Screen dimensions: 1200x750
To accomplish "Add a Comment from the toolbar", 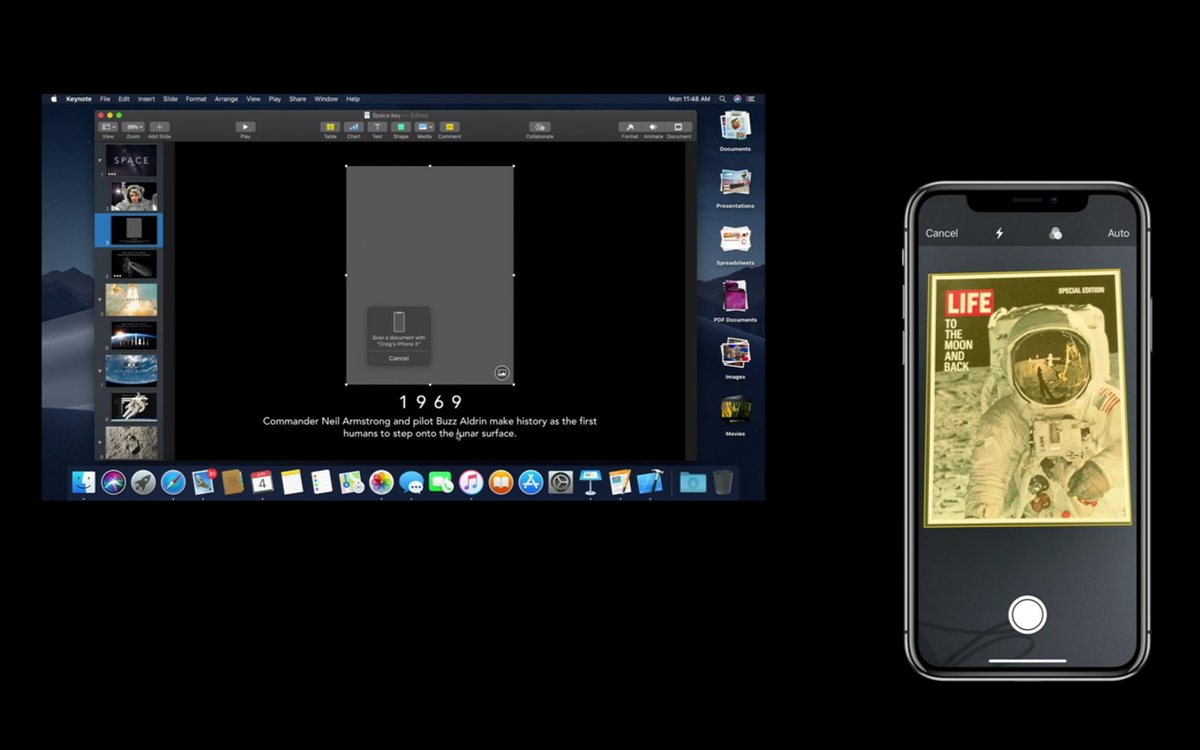I will (449, 127).
